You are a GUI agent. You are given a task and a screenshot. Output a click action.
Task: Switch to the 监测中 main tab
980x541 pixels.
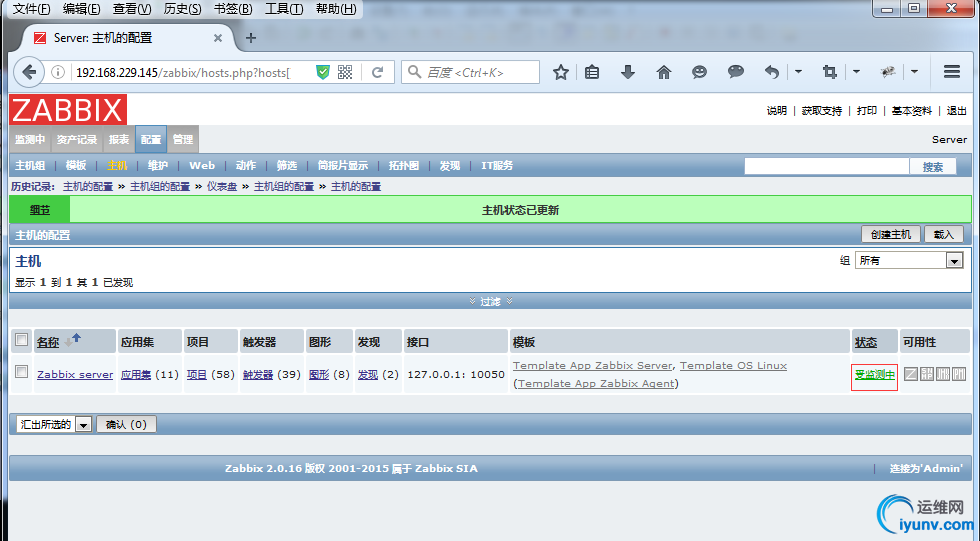[30, 139]
